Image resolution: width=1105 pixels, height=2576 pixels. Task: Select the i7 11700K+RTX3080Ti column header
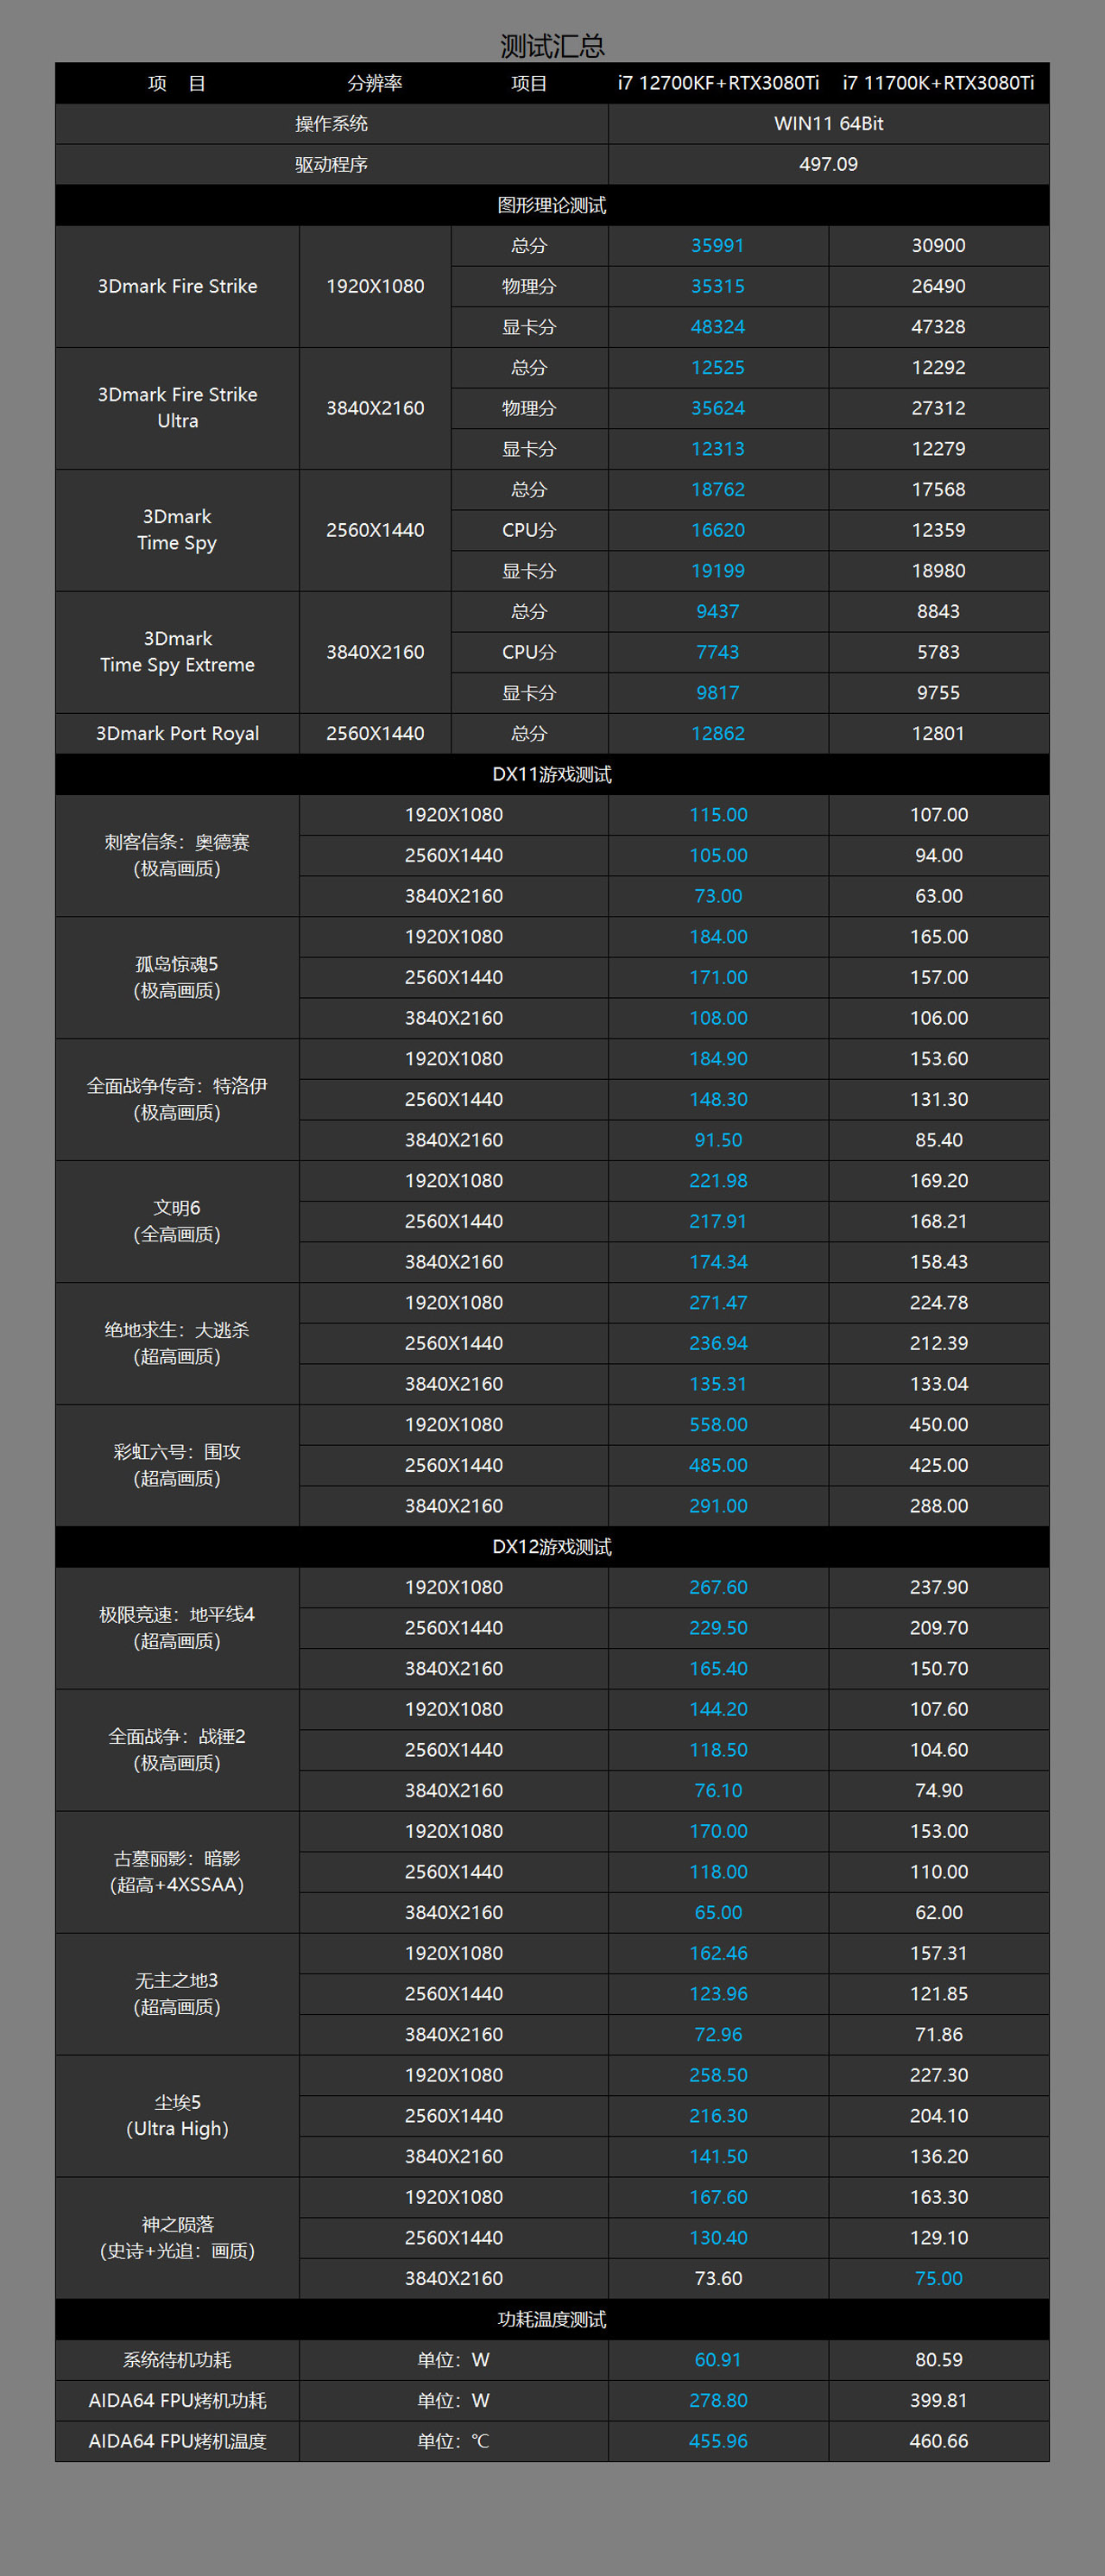click(x=938, y=83)
